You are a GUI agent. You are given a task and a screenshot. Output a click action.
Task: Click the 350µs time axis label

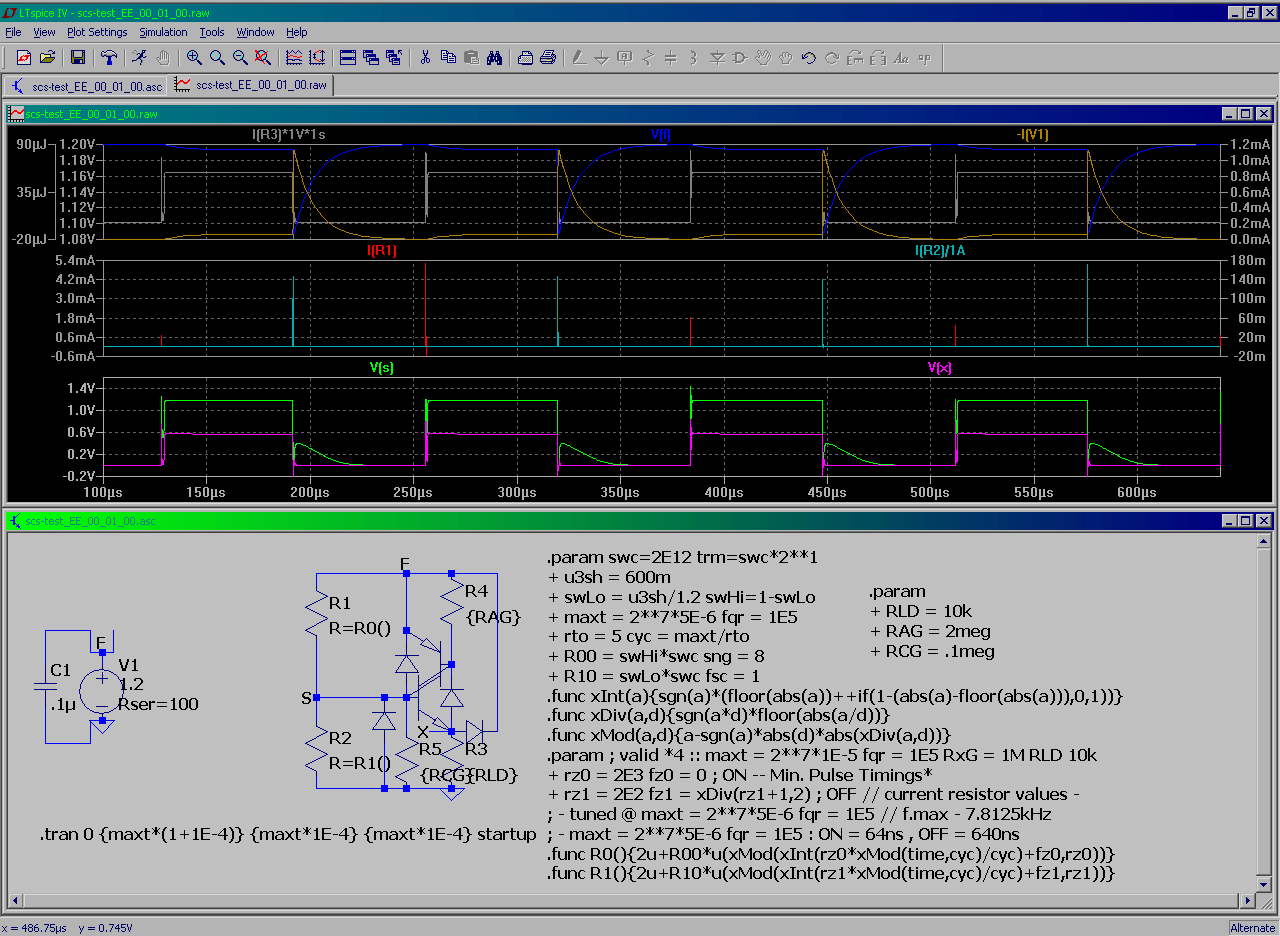point(621,493)
